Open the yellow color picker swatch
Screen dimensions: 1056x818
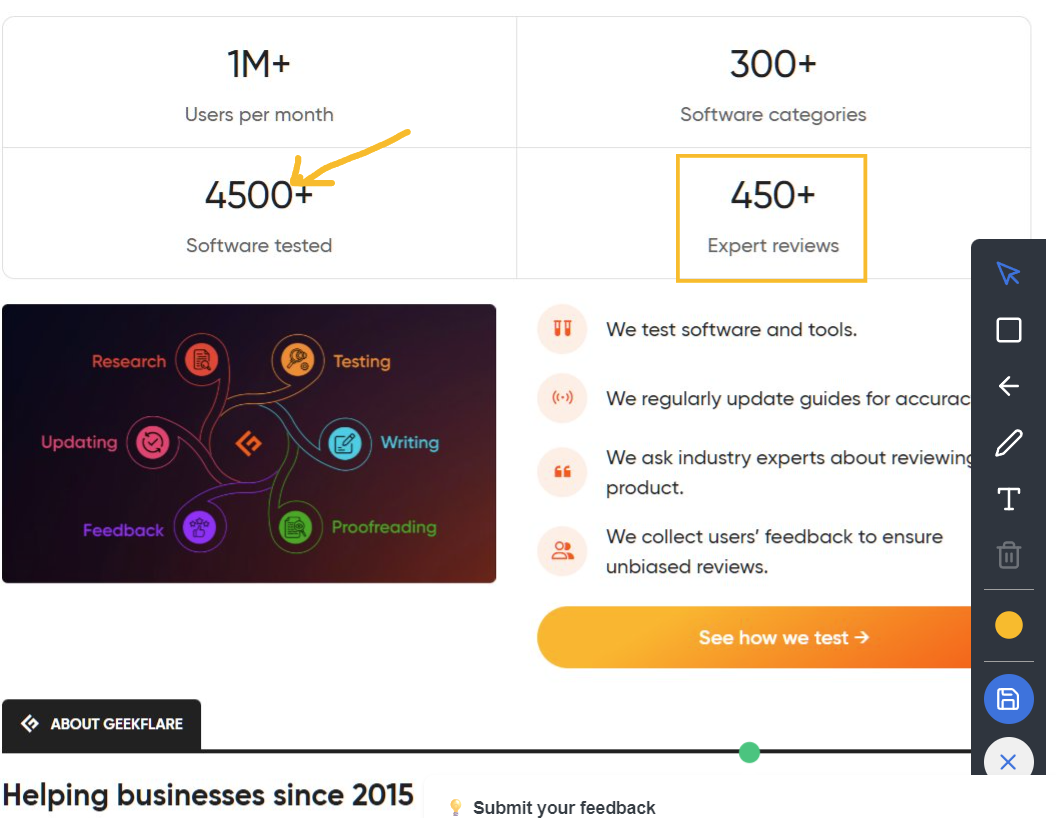coord(1008,625)
